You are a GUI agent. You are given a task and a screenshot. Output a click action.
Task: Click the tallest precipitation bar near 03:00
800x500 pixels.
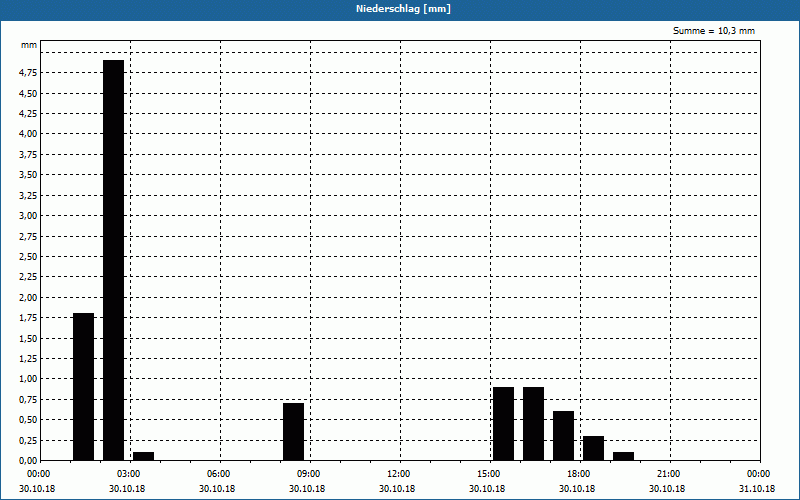tap(113, 260)
